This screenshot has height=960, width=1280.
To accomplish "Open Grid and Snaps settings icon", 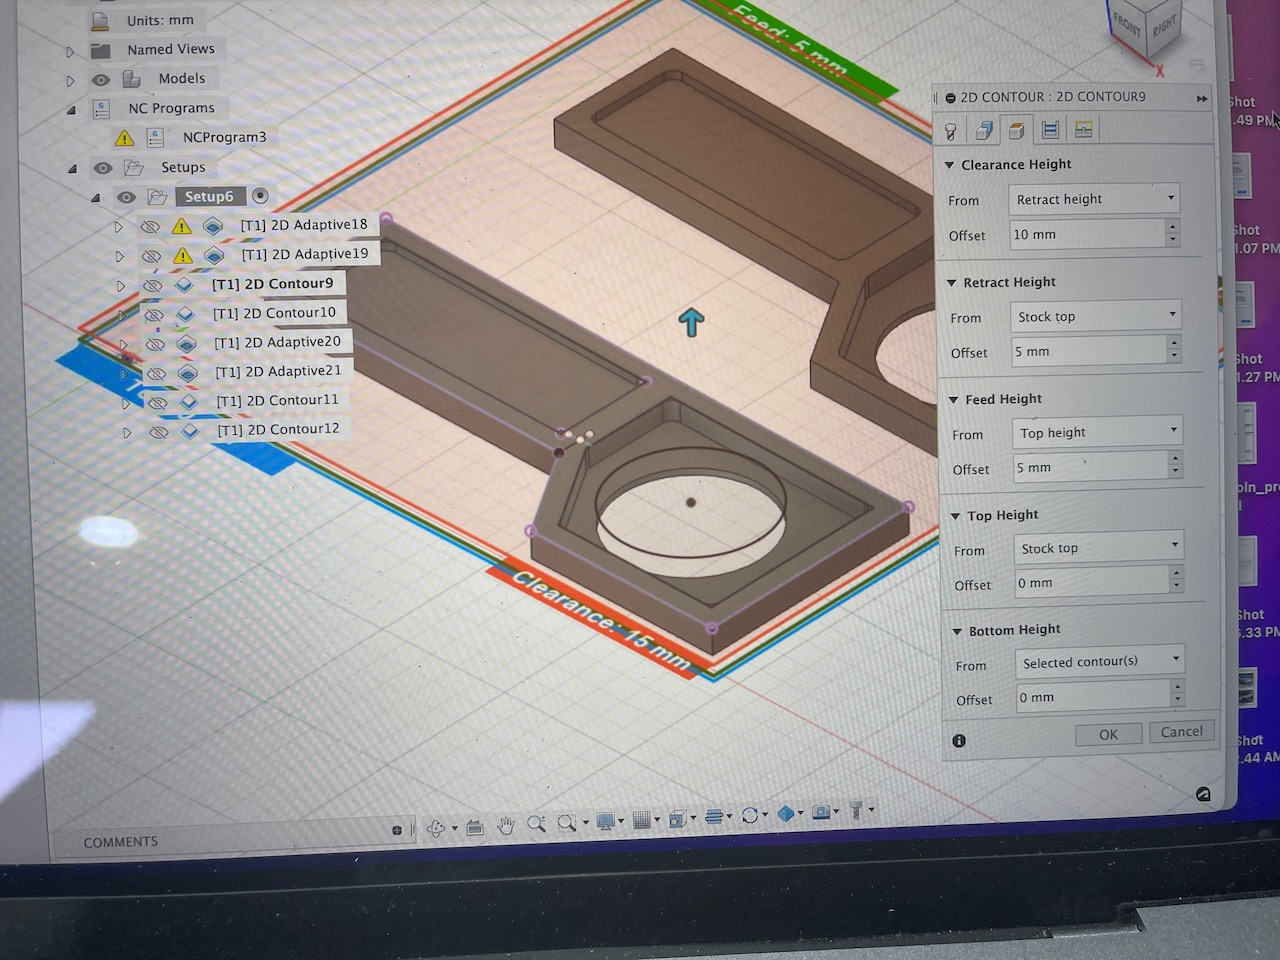I will (642, 820).
